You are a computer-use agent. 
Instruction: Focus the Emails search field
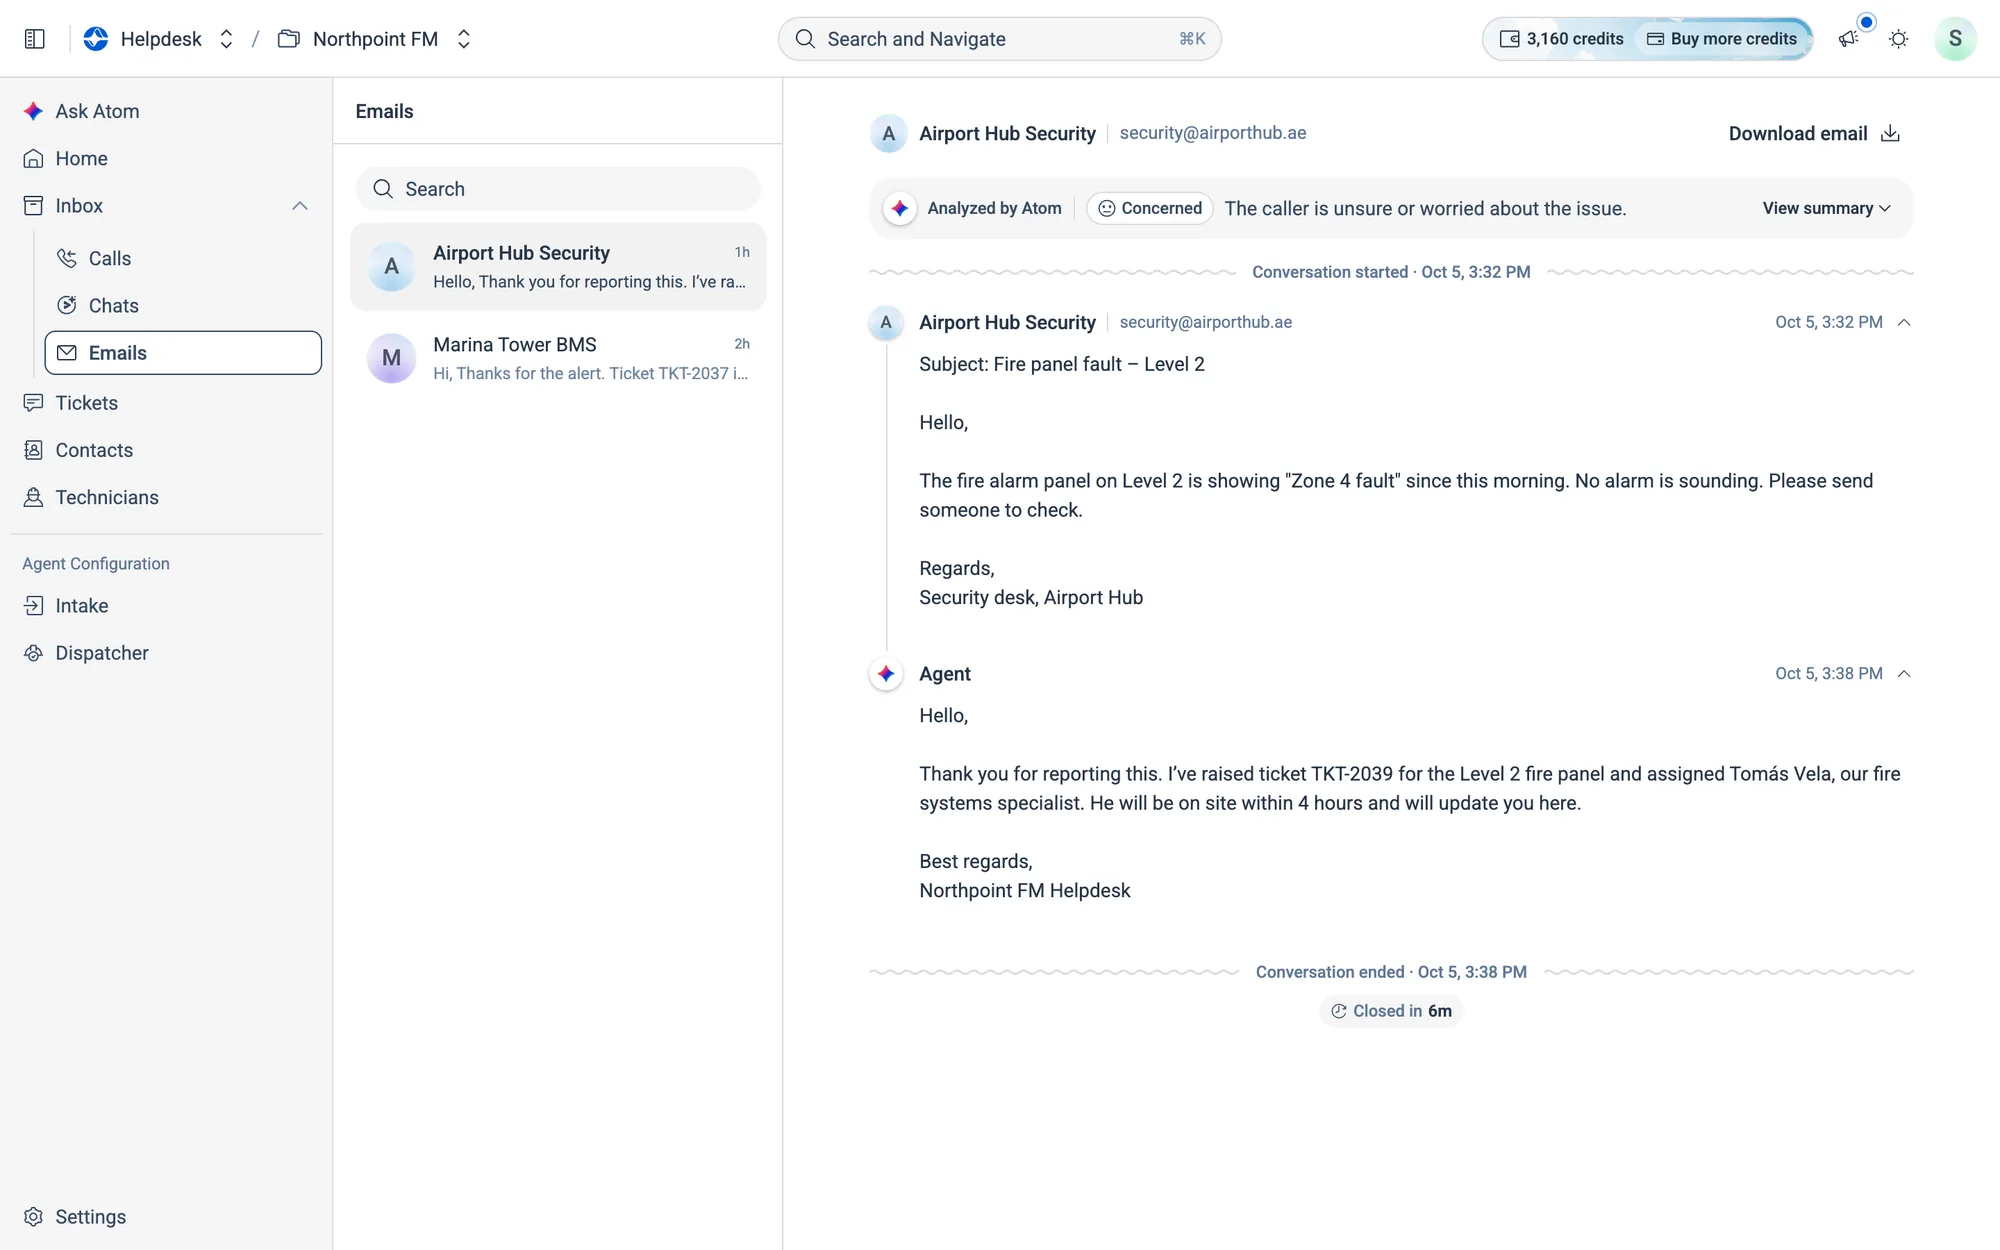click(x=558, y=189)
